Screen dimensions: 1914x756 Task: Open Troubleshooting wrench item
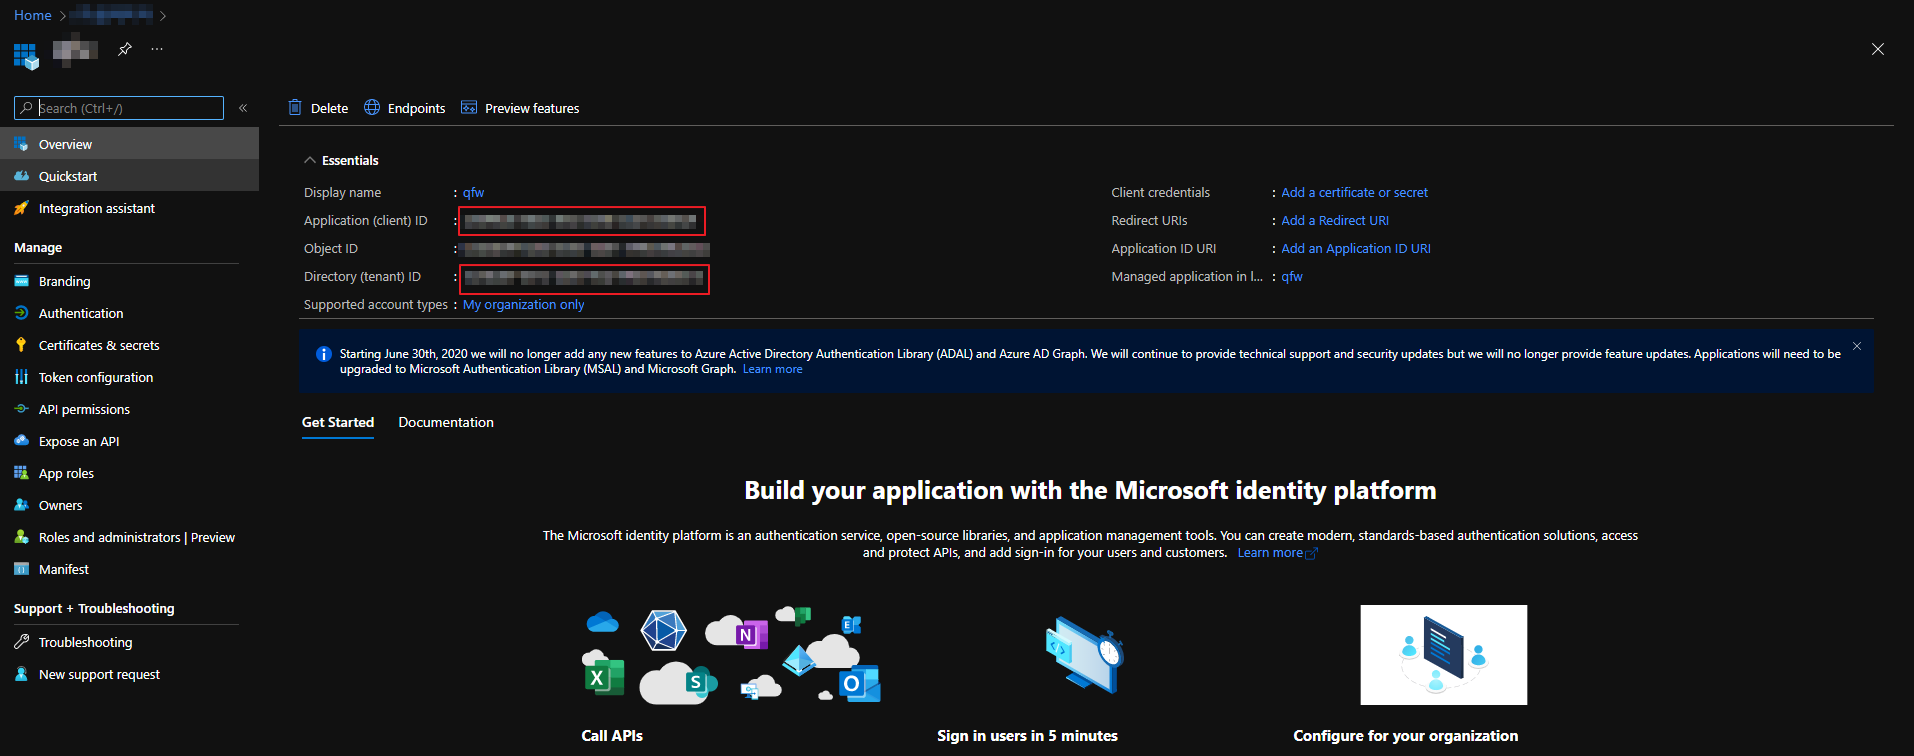pyautogui.click(x=85, y=642)
